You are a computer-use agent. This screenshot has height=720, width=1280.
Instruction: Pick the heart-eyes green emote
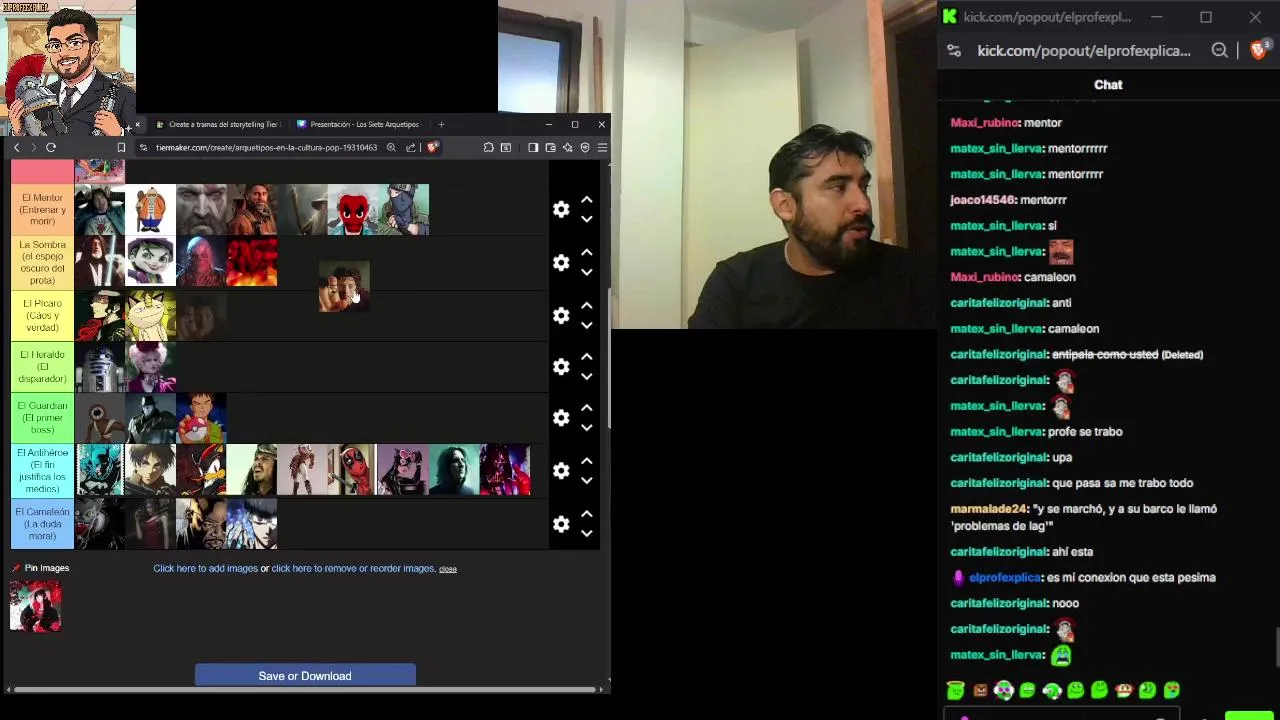(1171, 690)
